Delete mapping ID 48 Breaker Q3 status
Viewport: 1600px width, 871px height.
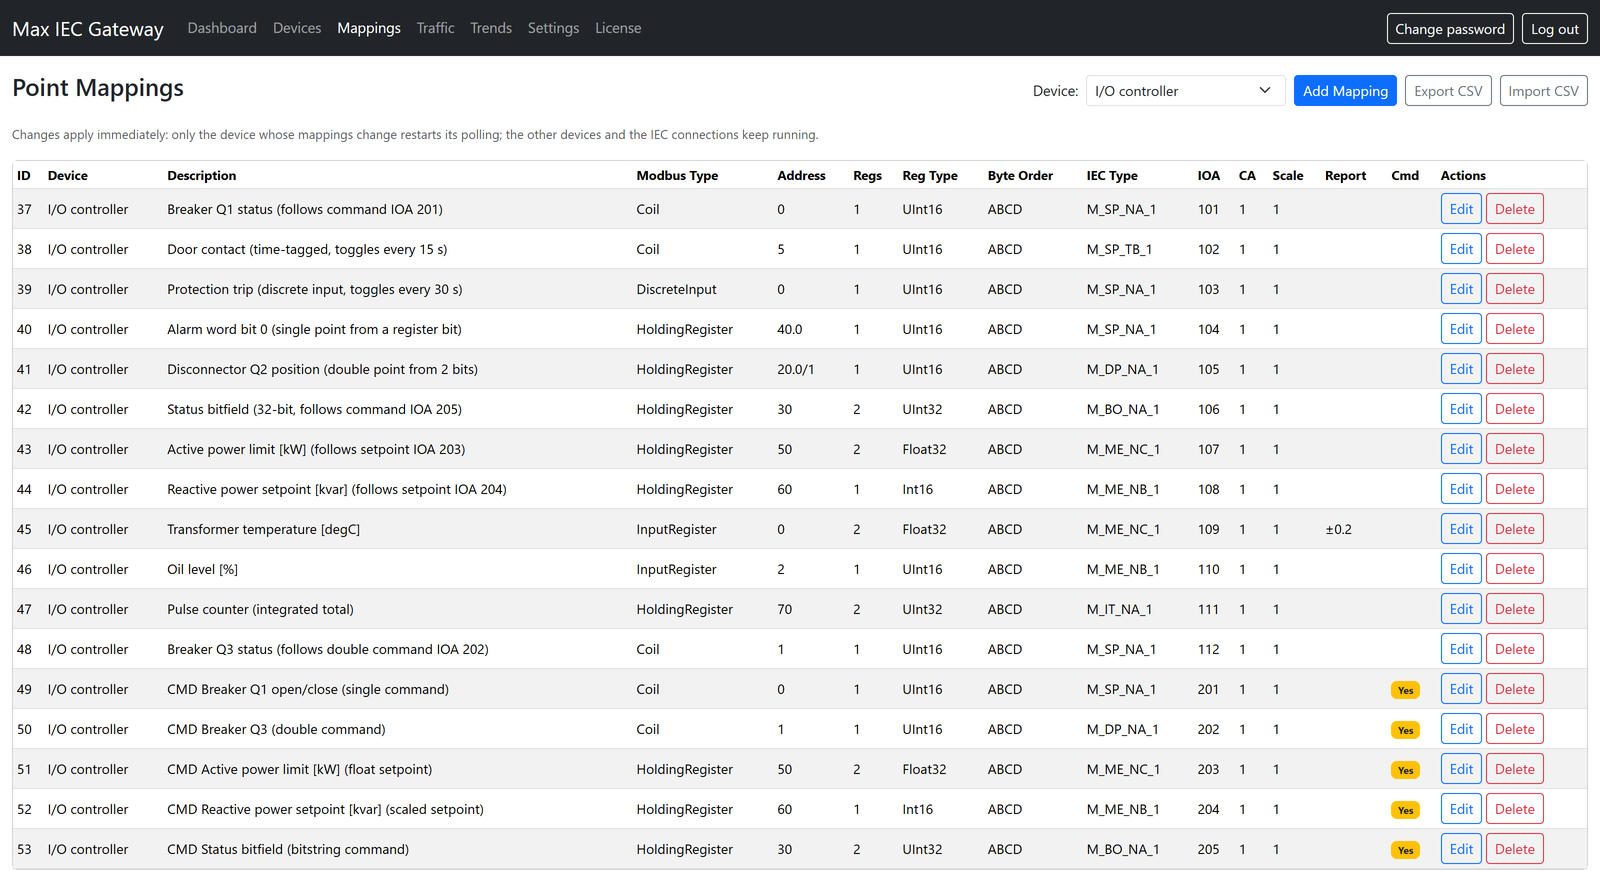click(x=1514, y=649)
